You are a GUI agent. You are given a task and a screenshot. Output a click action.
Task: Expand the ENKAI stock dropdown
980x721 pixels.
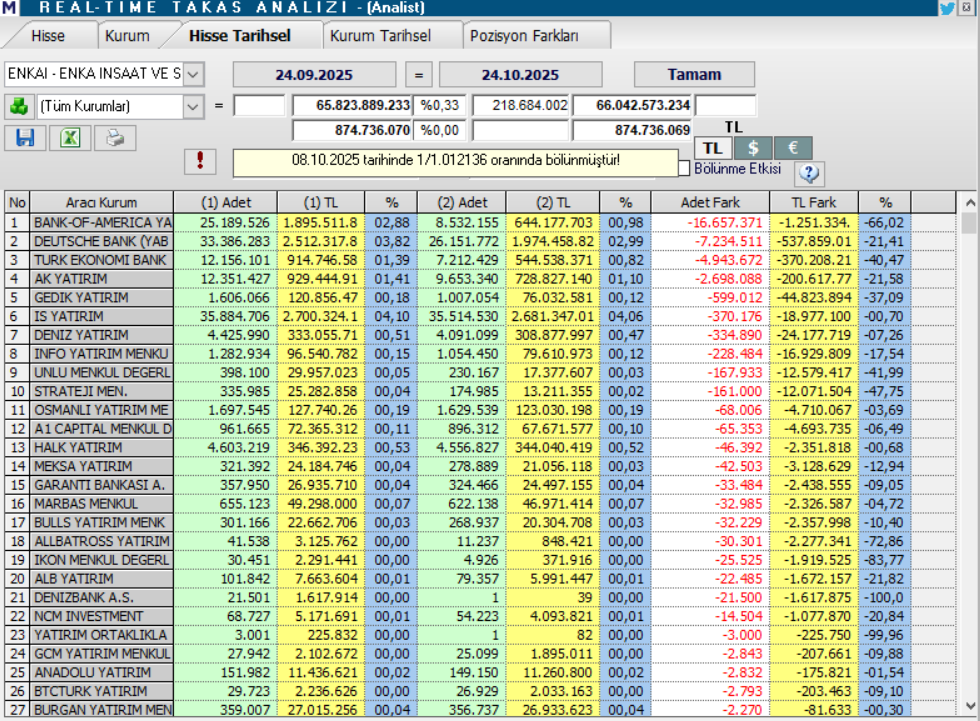pyautogui.click(x=193, y=75)
